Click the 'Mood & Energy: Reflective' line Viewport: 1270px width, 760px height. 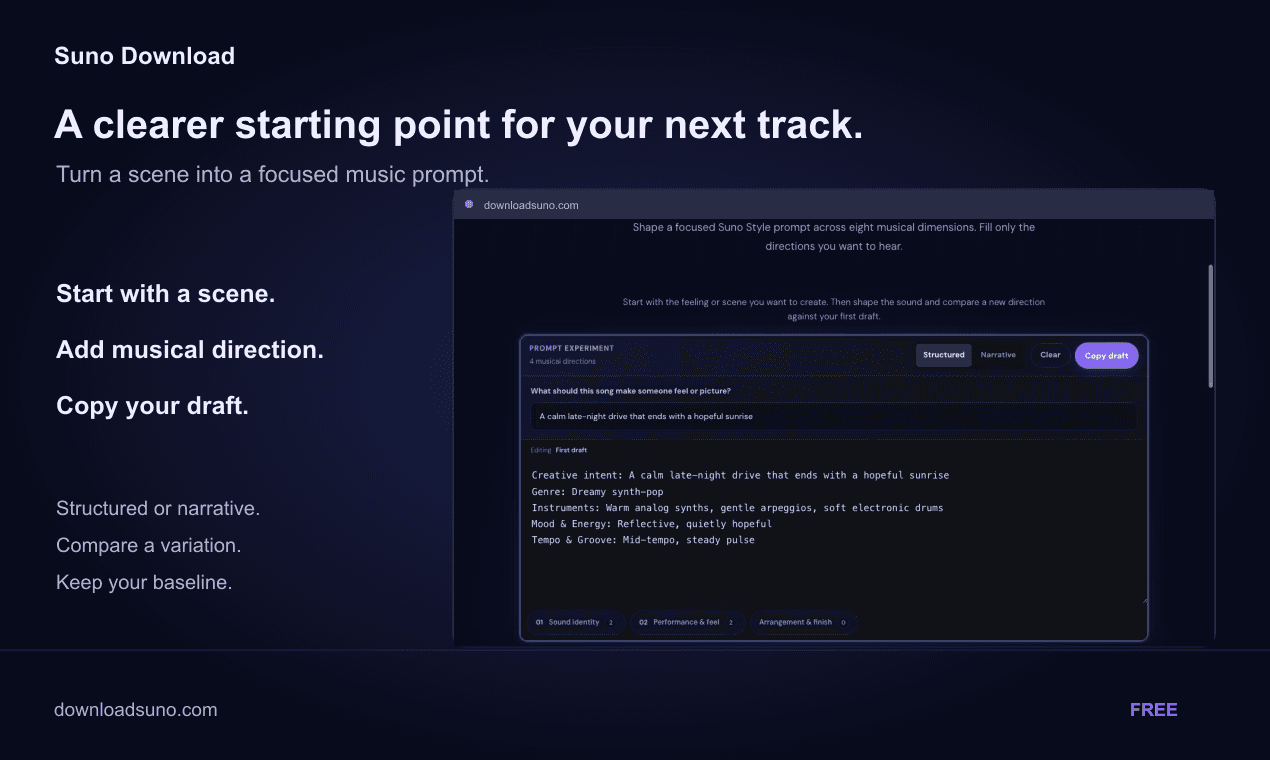[x=652, y=524]
